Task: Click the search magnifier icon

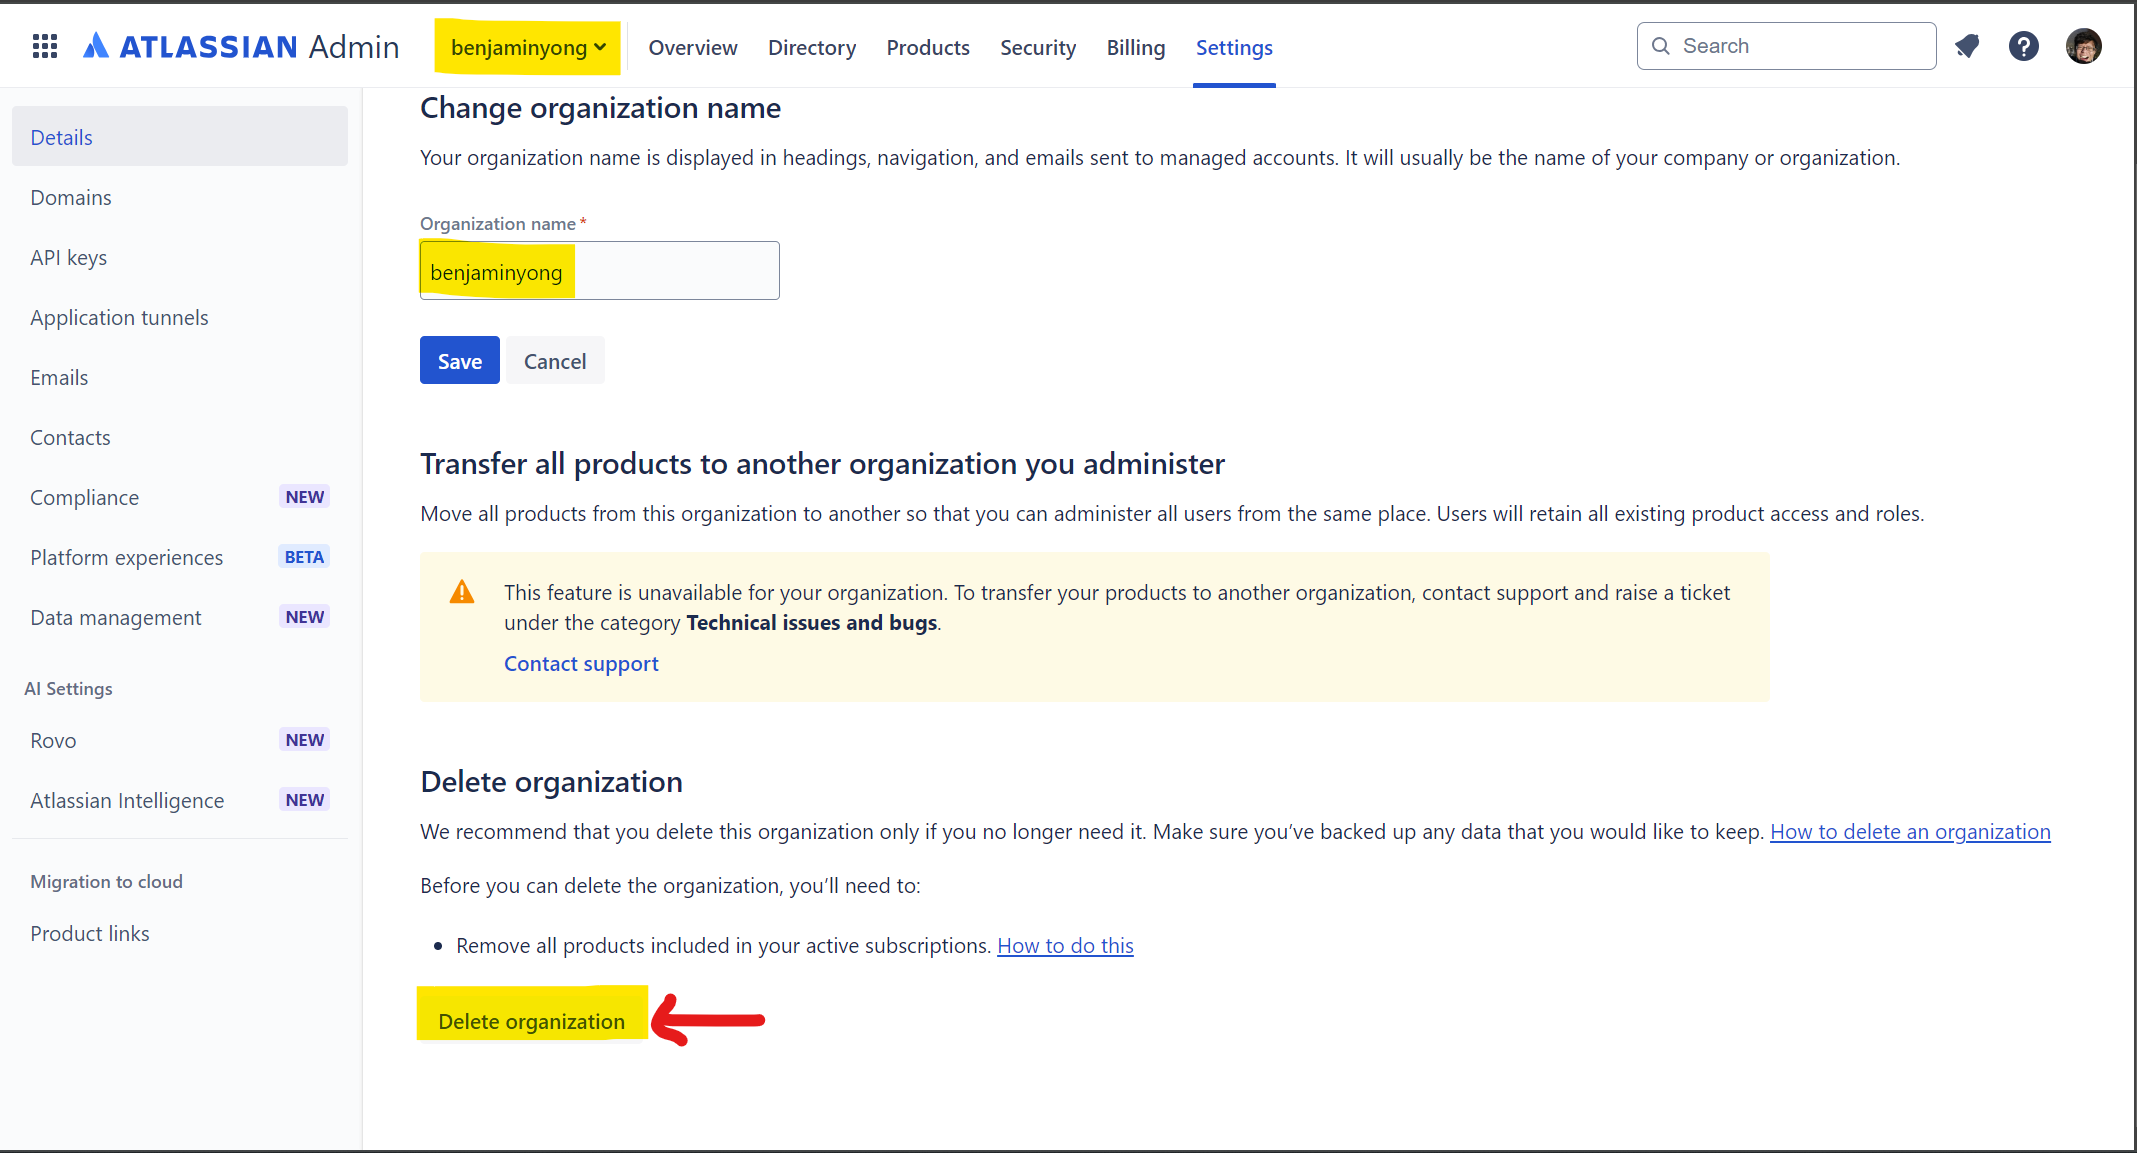Action: pos(1661,46)
